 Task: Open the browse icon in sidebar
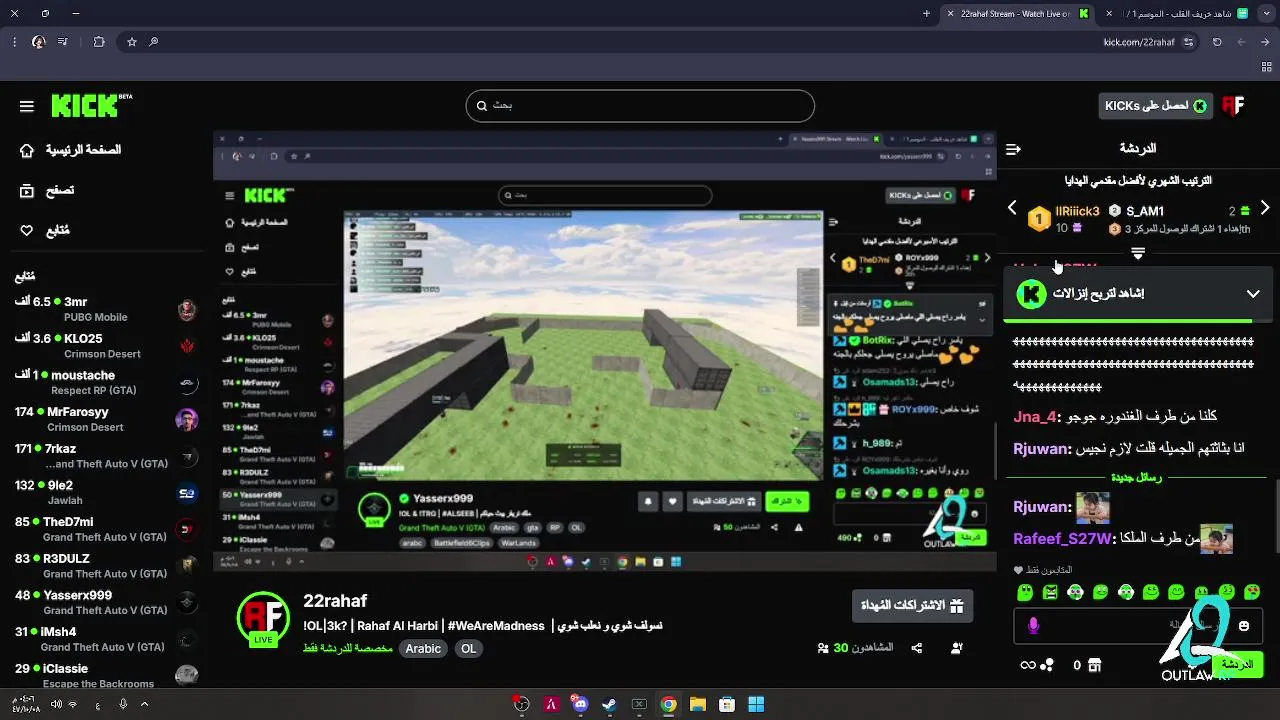point(27,190)
